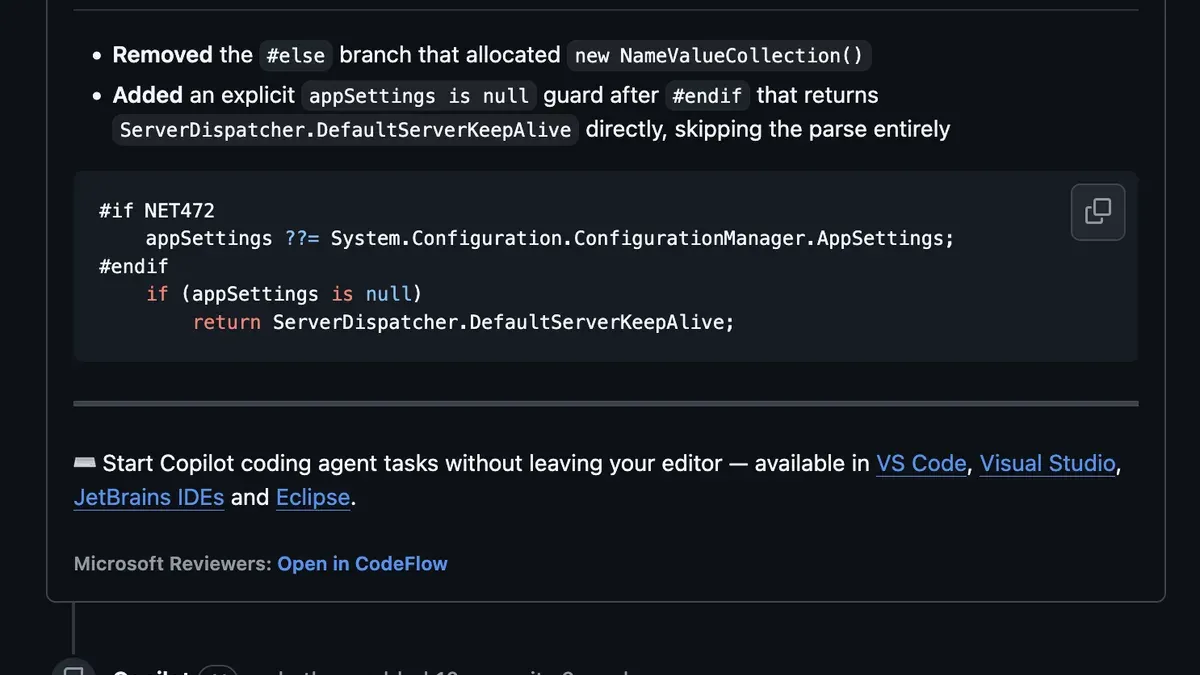Screen dimensions: 1200x675
Task: Copy the code block contents
Action: [1098, 212]
